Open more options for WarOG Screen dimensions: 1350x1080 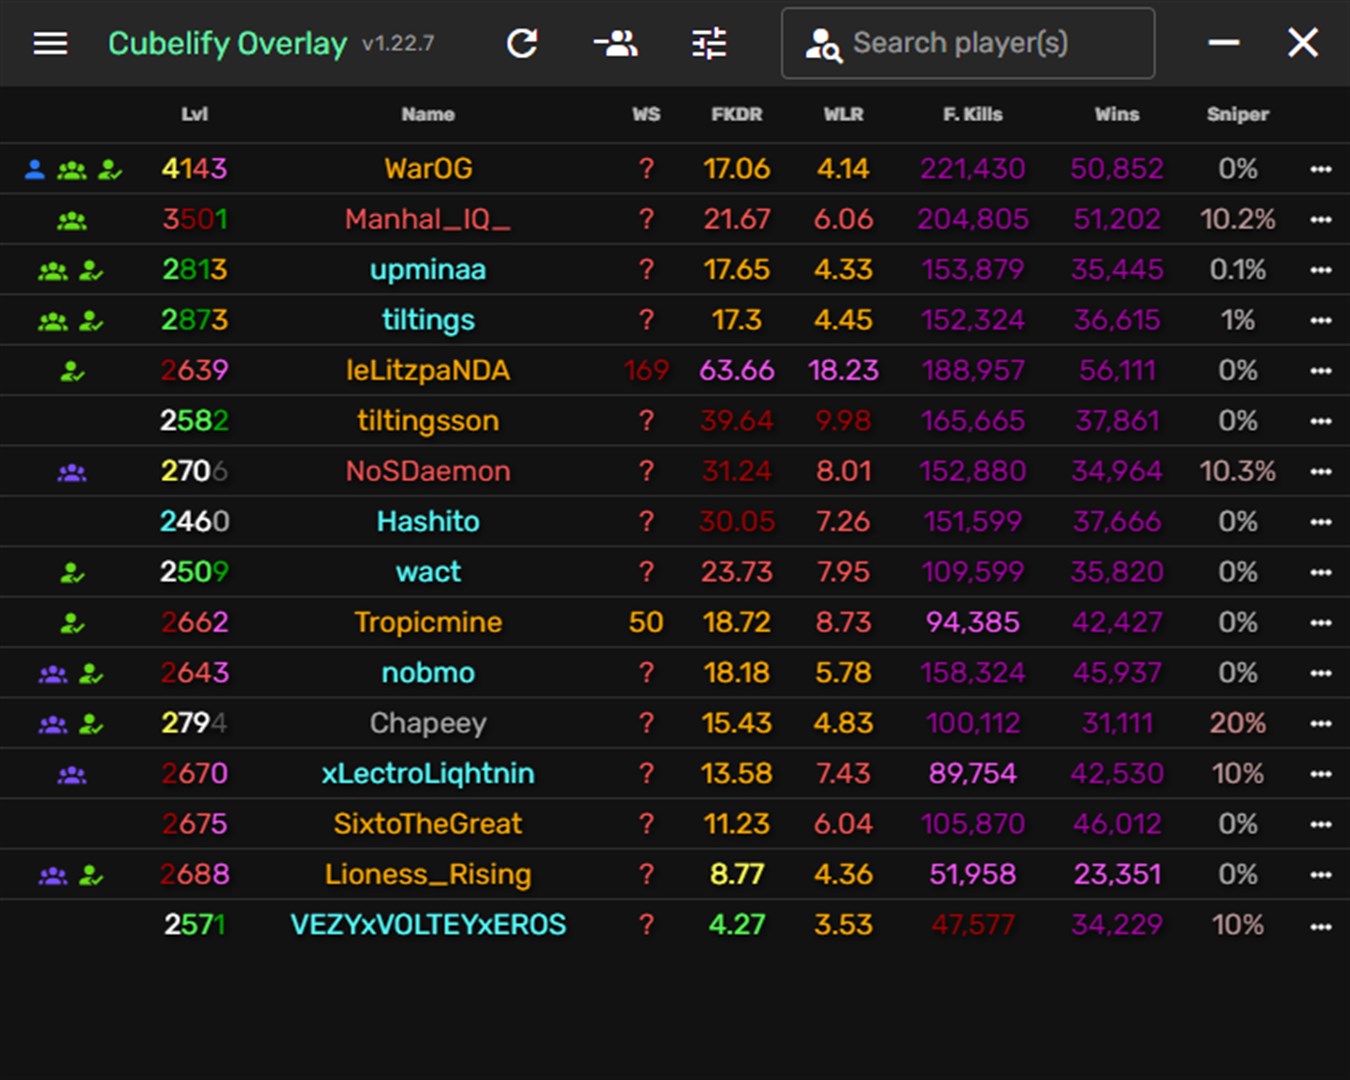pos(1320,169)
